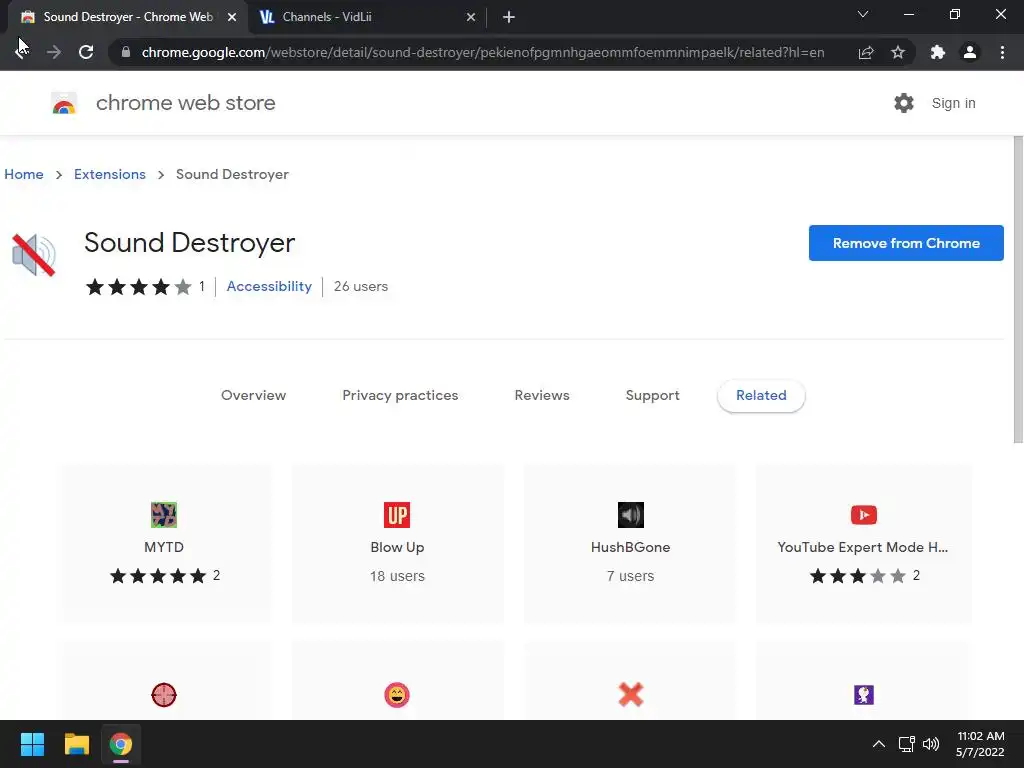The width and height of the screenshot is (1024, 768).
Task: Close the Sound Destroyer tab
Action: point(232,17)
